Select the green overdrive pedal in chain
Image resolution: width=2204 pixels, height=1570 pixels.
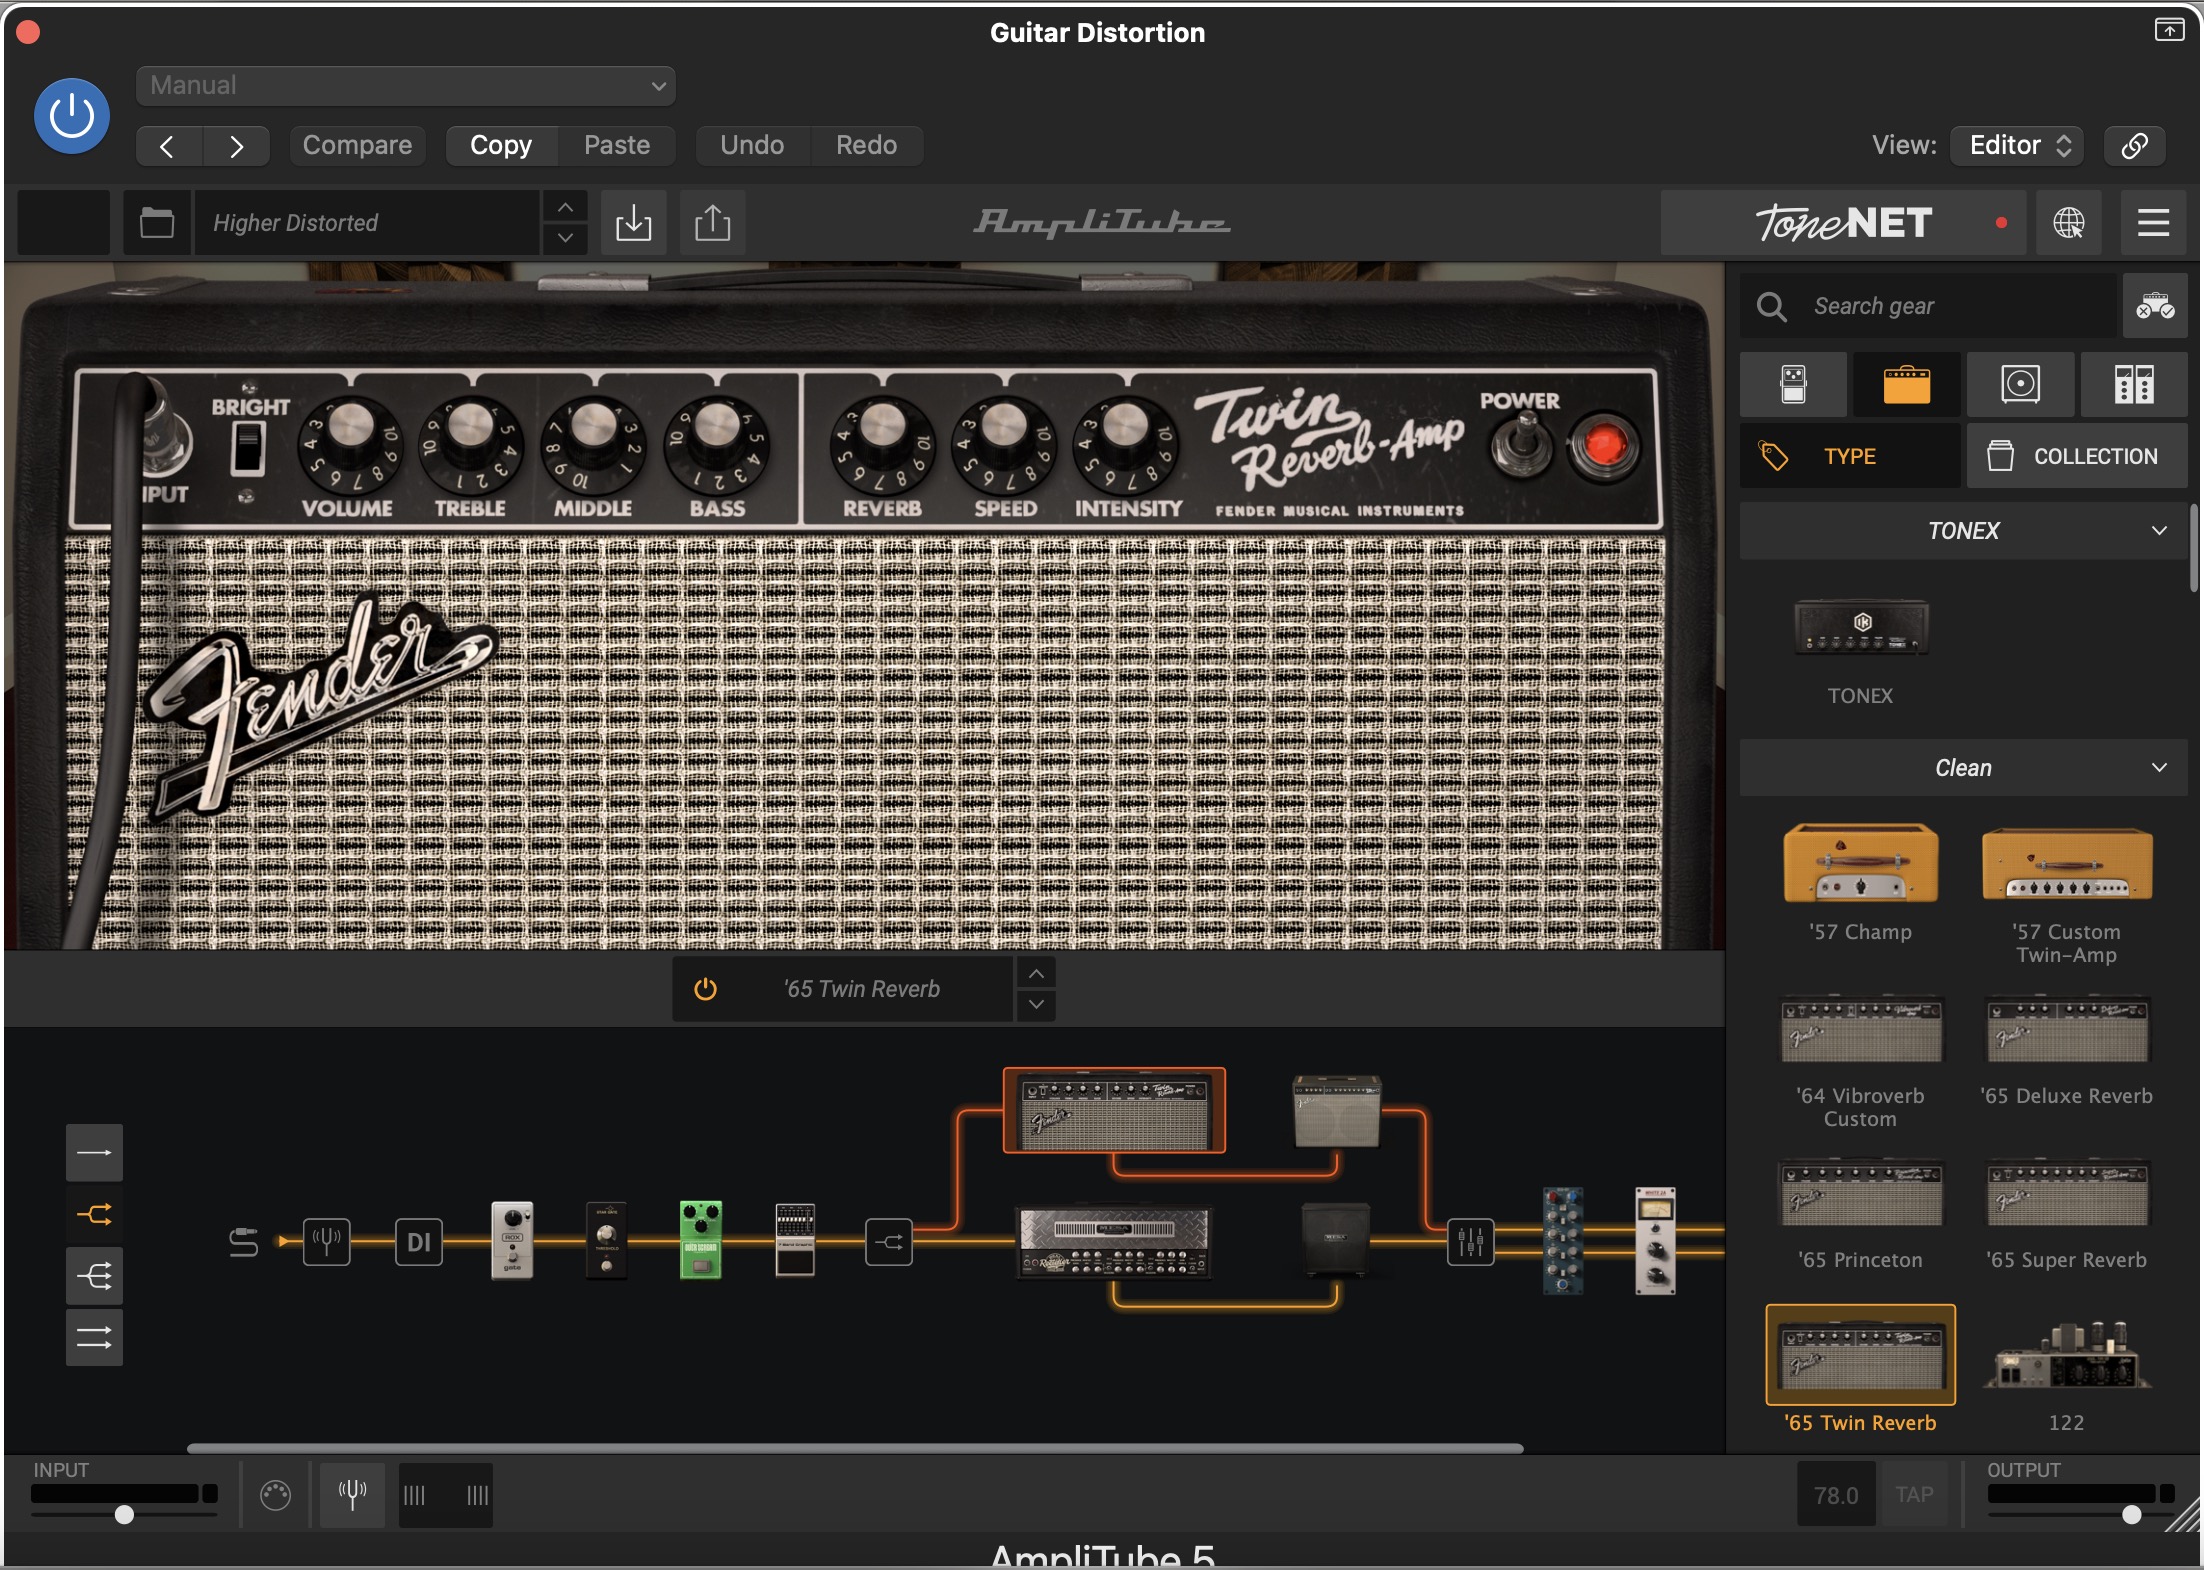click(x=700, y=1240)
